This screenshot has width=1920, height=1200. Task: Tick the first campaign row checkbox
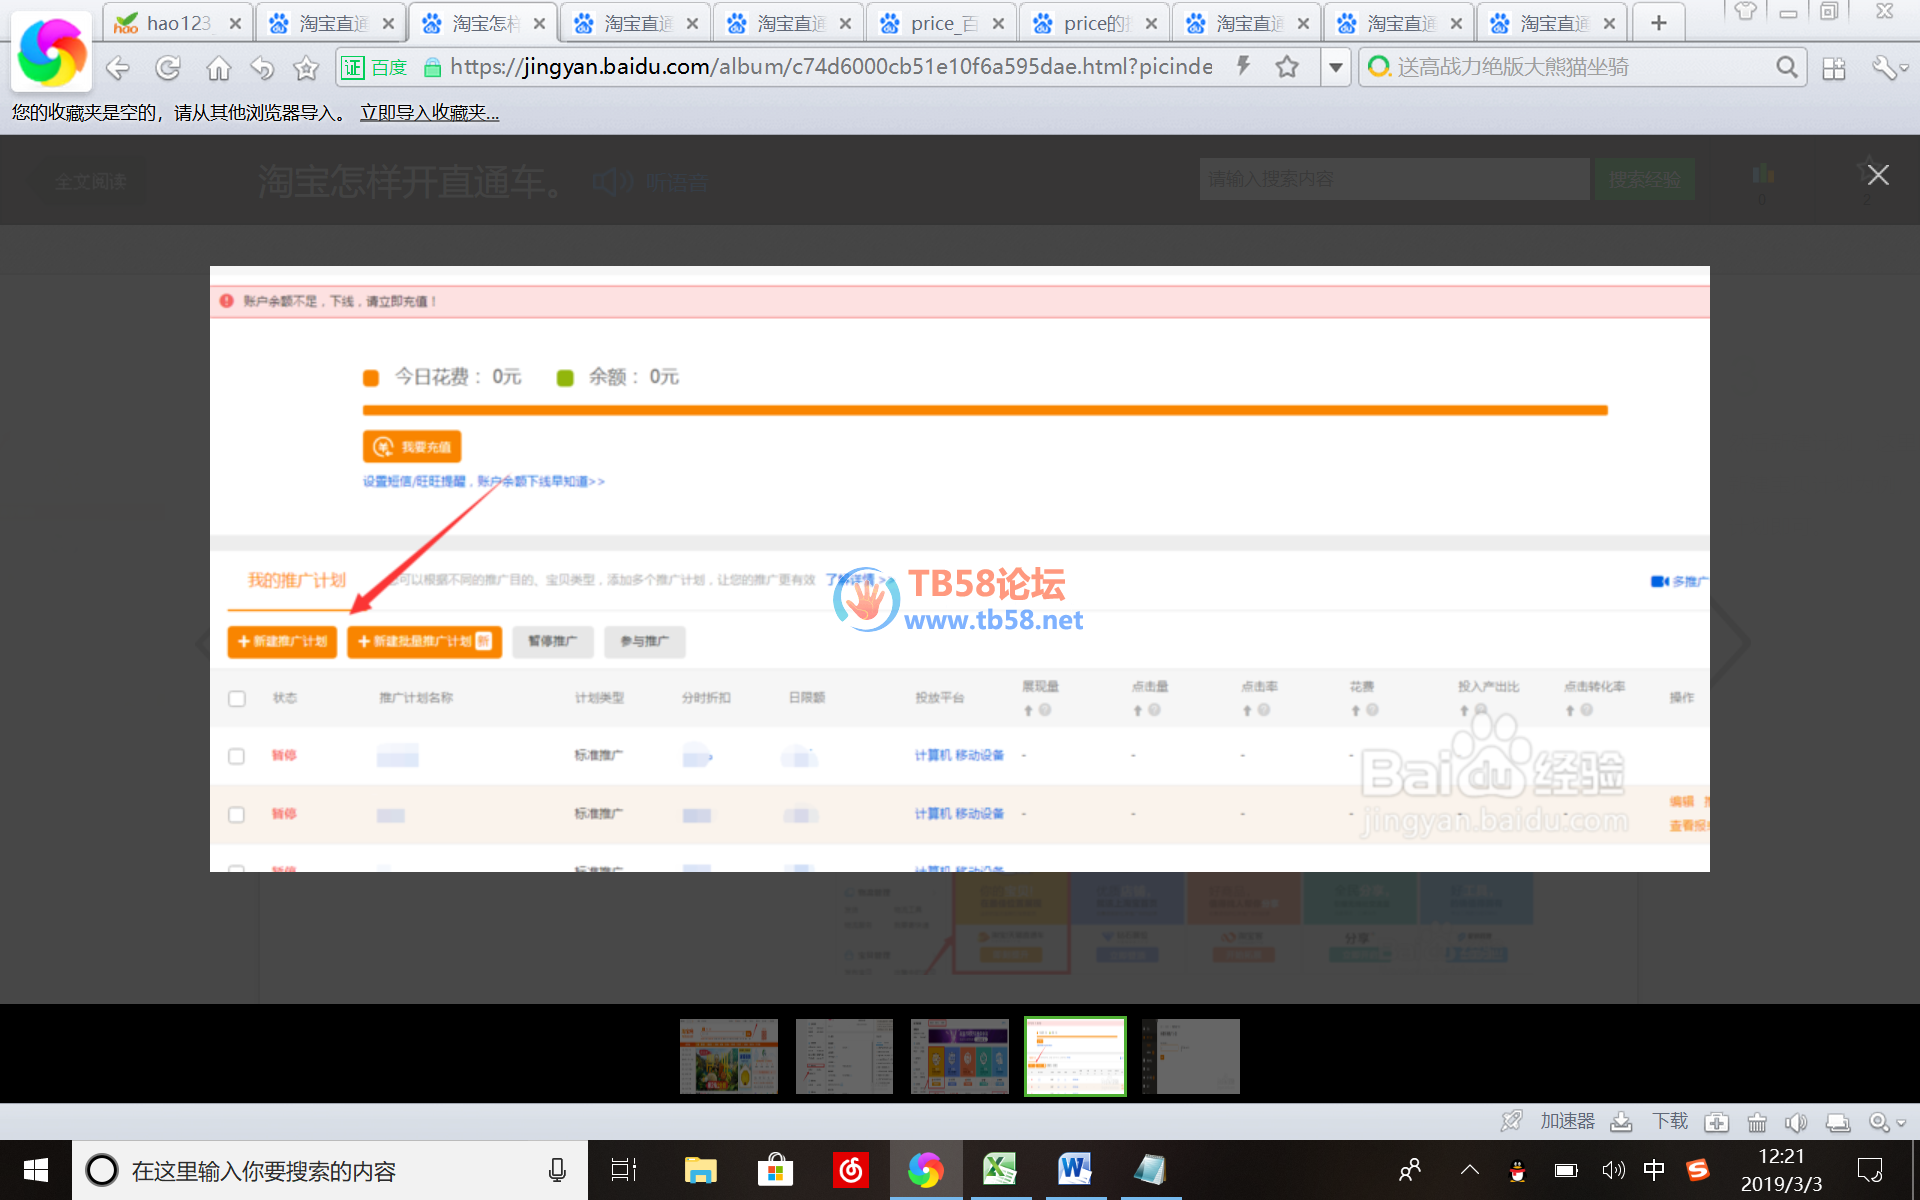[x=237, y=756]
